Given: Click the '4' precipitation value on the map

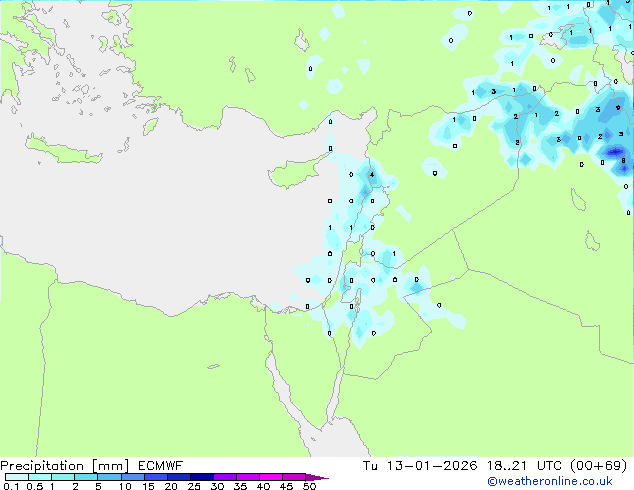Looking at the screenshot, I should (372, 175).
